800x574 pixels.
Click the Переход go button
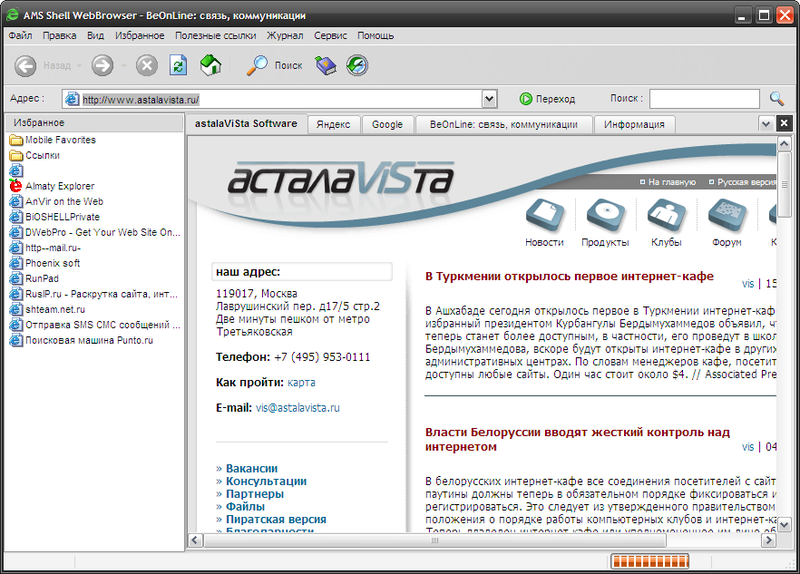click(547, 99)
